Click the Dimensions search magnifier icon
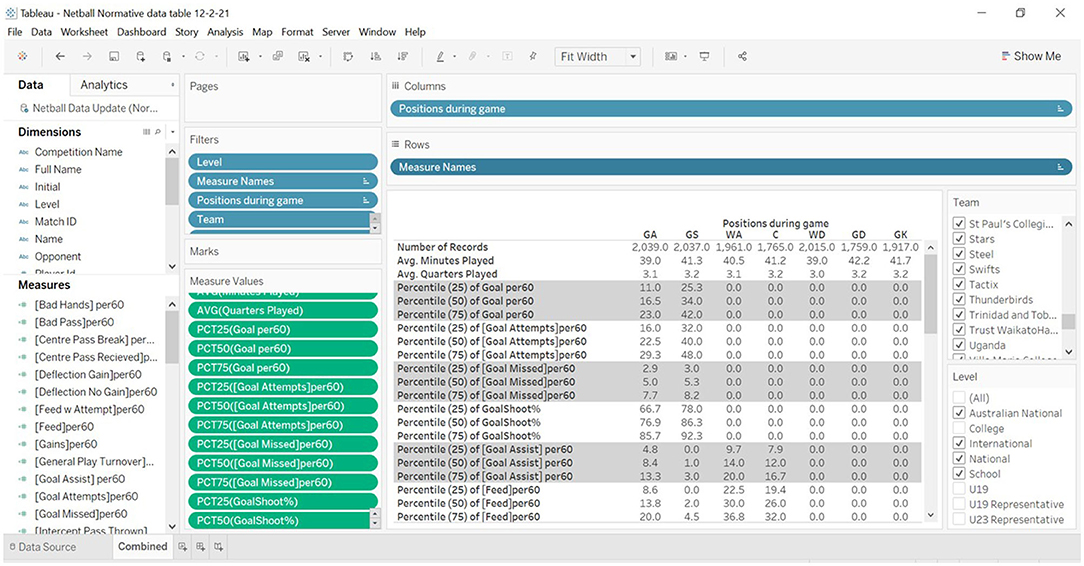1084x566 pixels. [x=158, y=132]
